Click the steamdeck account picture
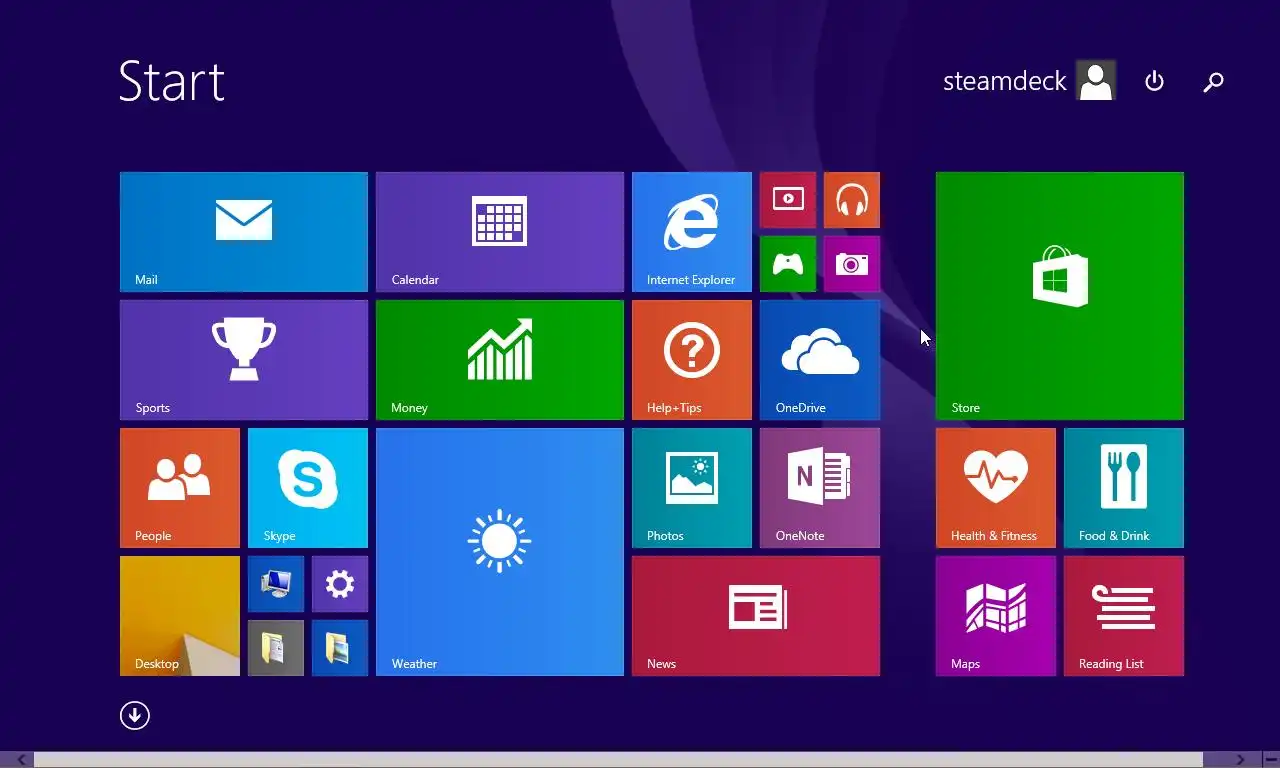The image size is (1280, 768). coord(1096,81)
